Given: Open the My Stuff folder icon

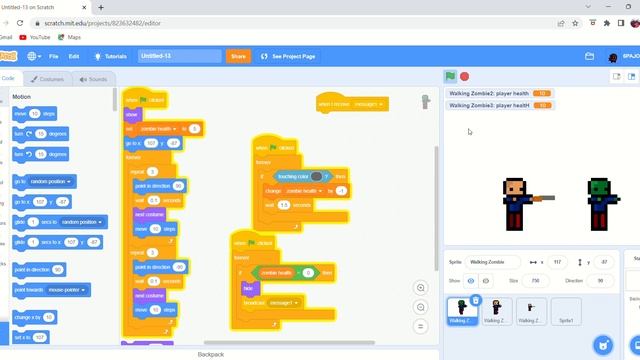Looking at the screenshot, I should coord(589,56).
